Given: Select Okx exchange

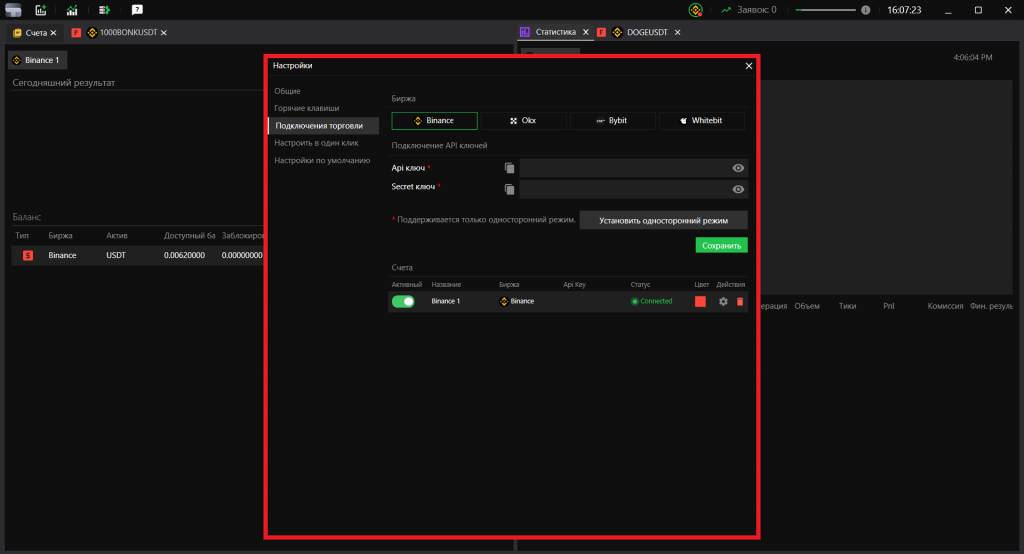Looking at the screenshot, I should [x=523, y=121].
